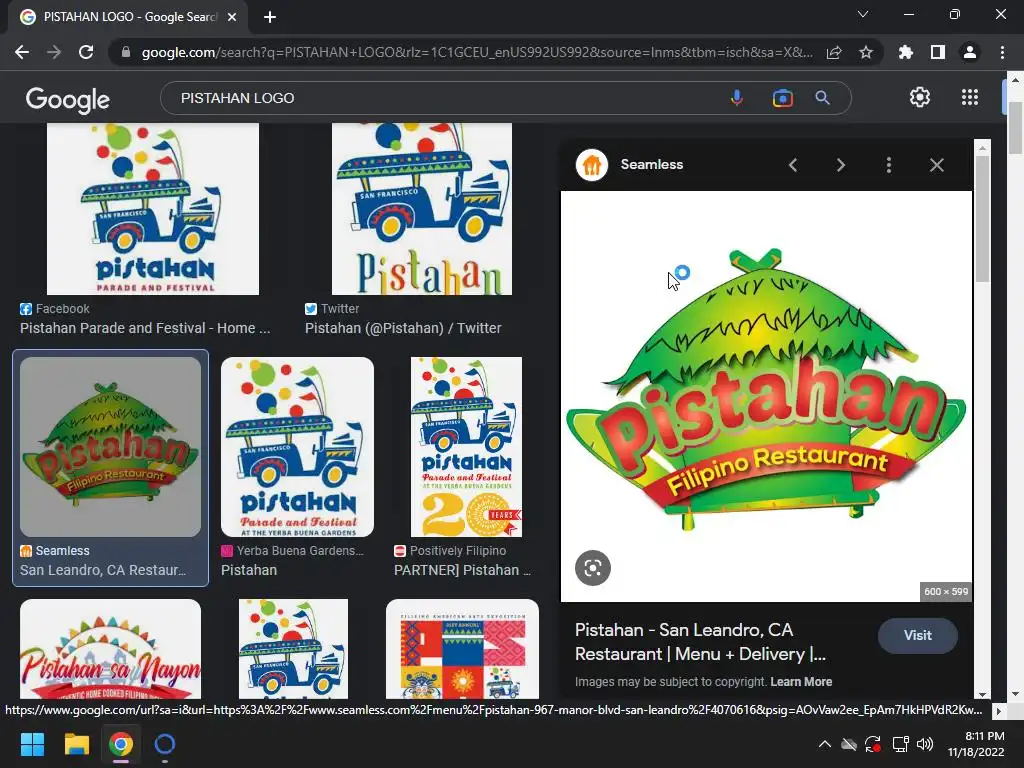Viewport: 1024px width, 768px height.
Task: Click San Leandro, CA Restaur... caption
Action: (x=103, y=570)
